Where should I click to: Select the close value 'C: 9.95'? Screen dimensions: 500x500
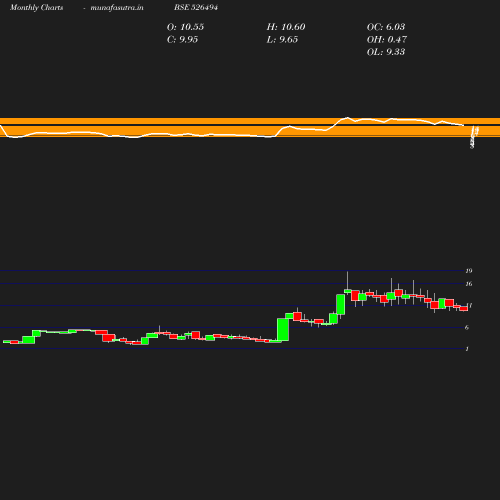(x=182, y=40)
